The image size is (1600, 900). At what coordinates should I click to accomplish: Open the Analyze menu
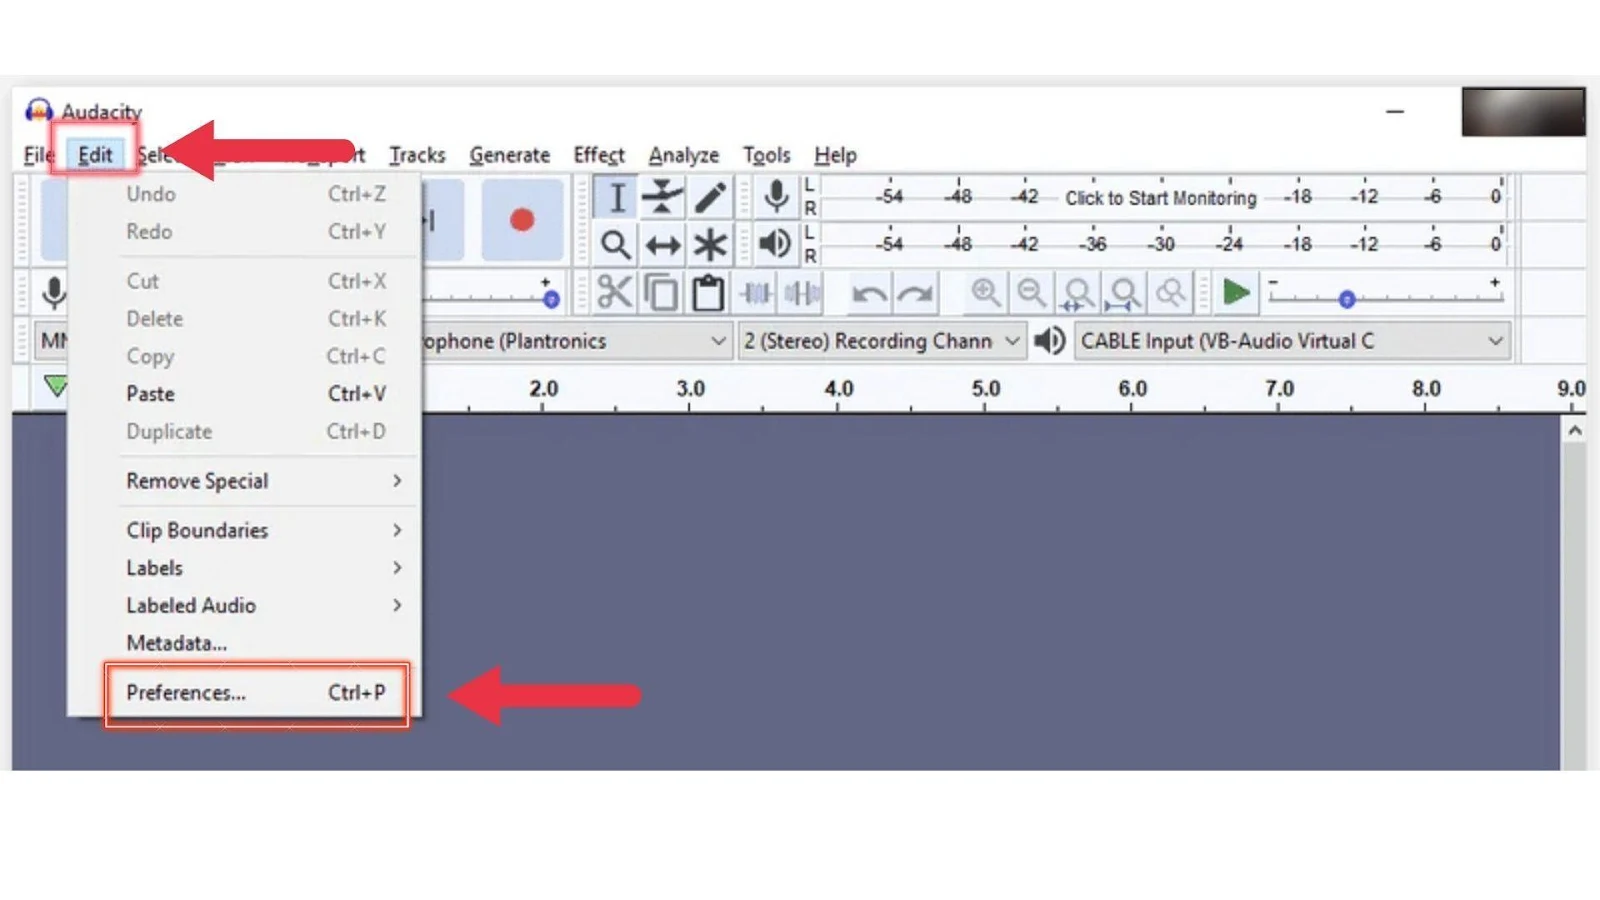click(x=684, y=155)
